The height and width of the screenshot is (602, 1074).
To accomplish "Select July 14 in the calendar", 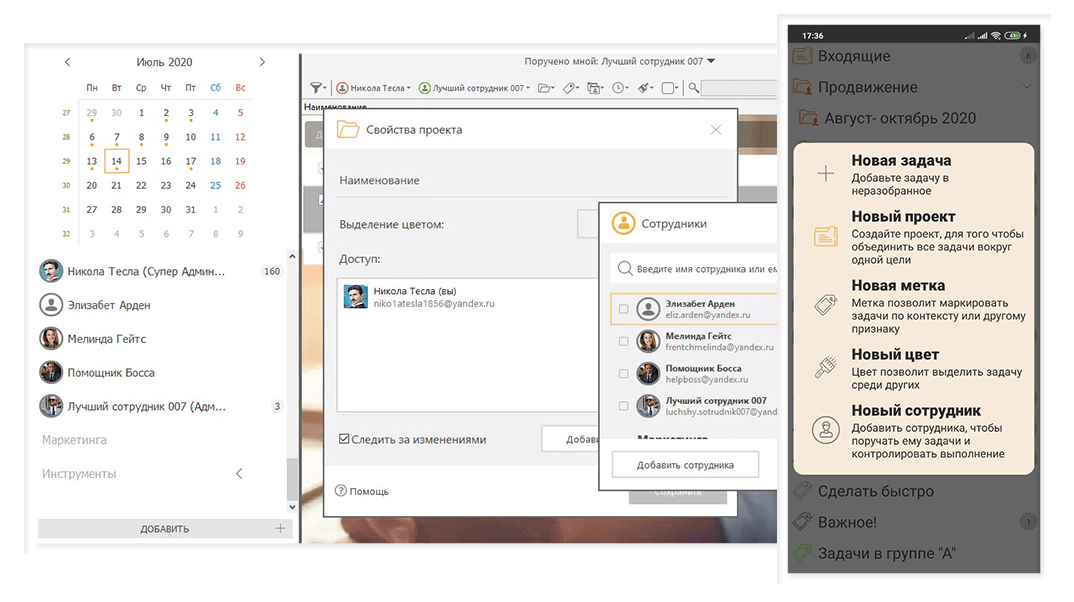I will (x=116, y=161).
